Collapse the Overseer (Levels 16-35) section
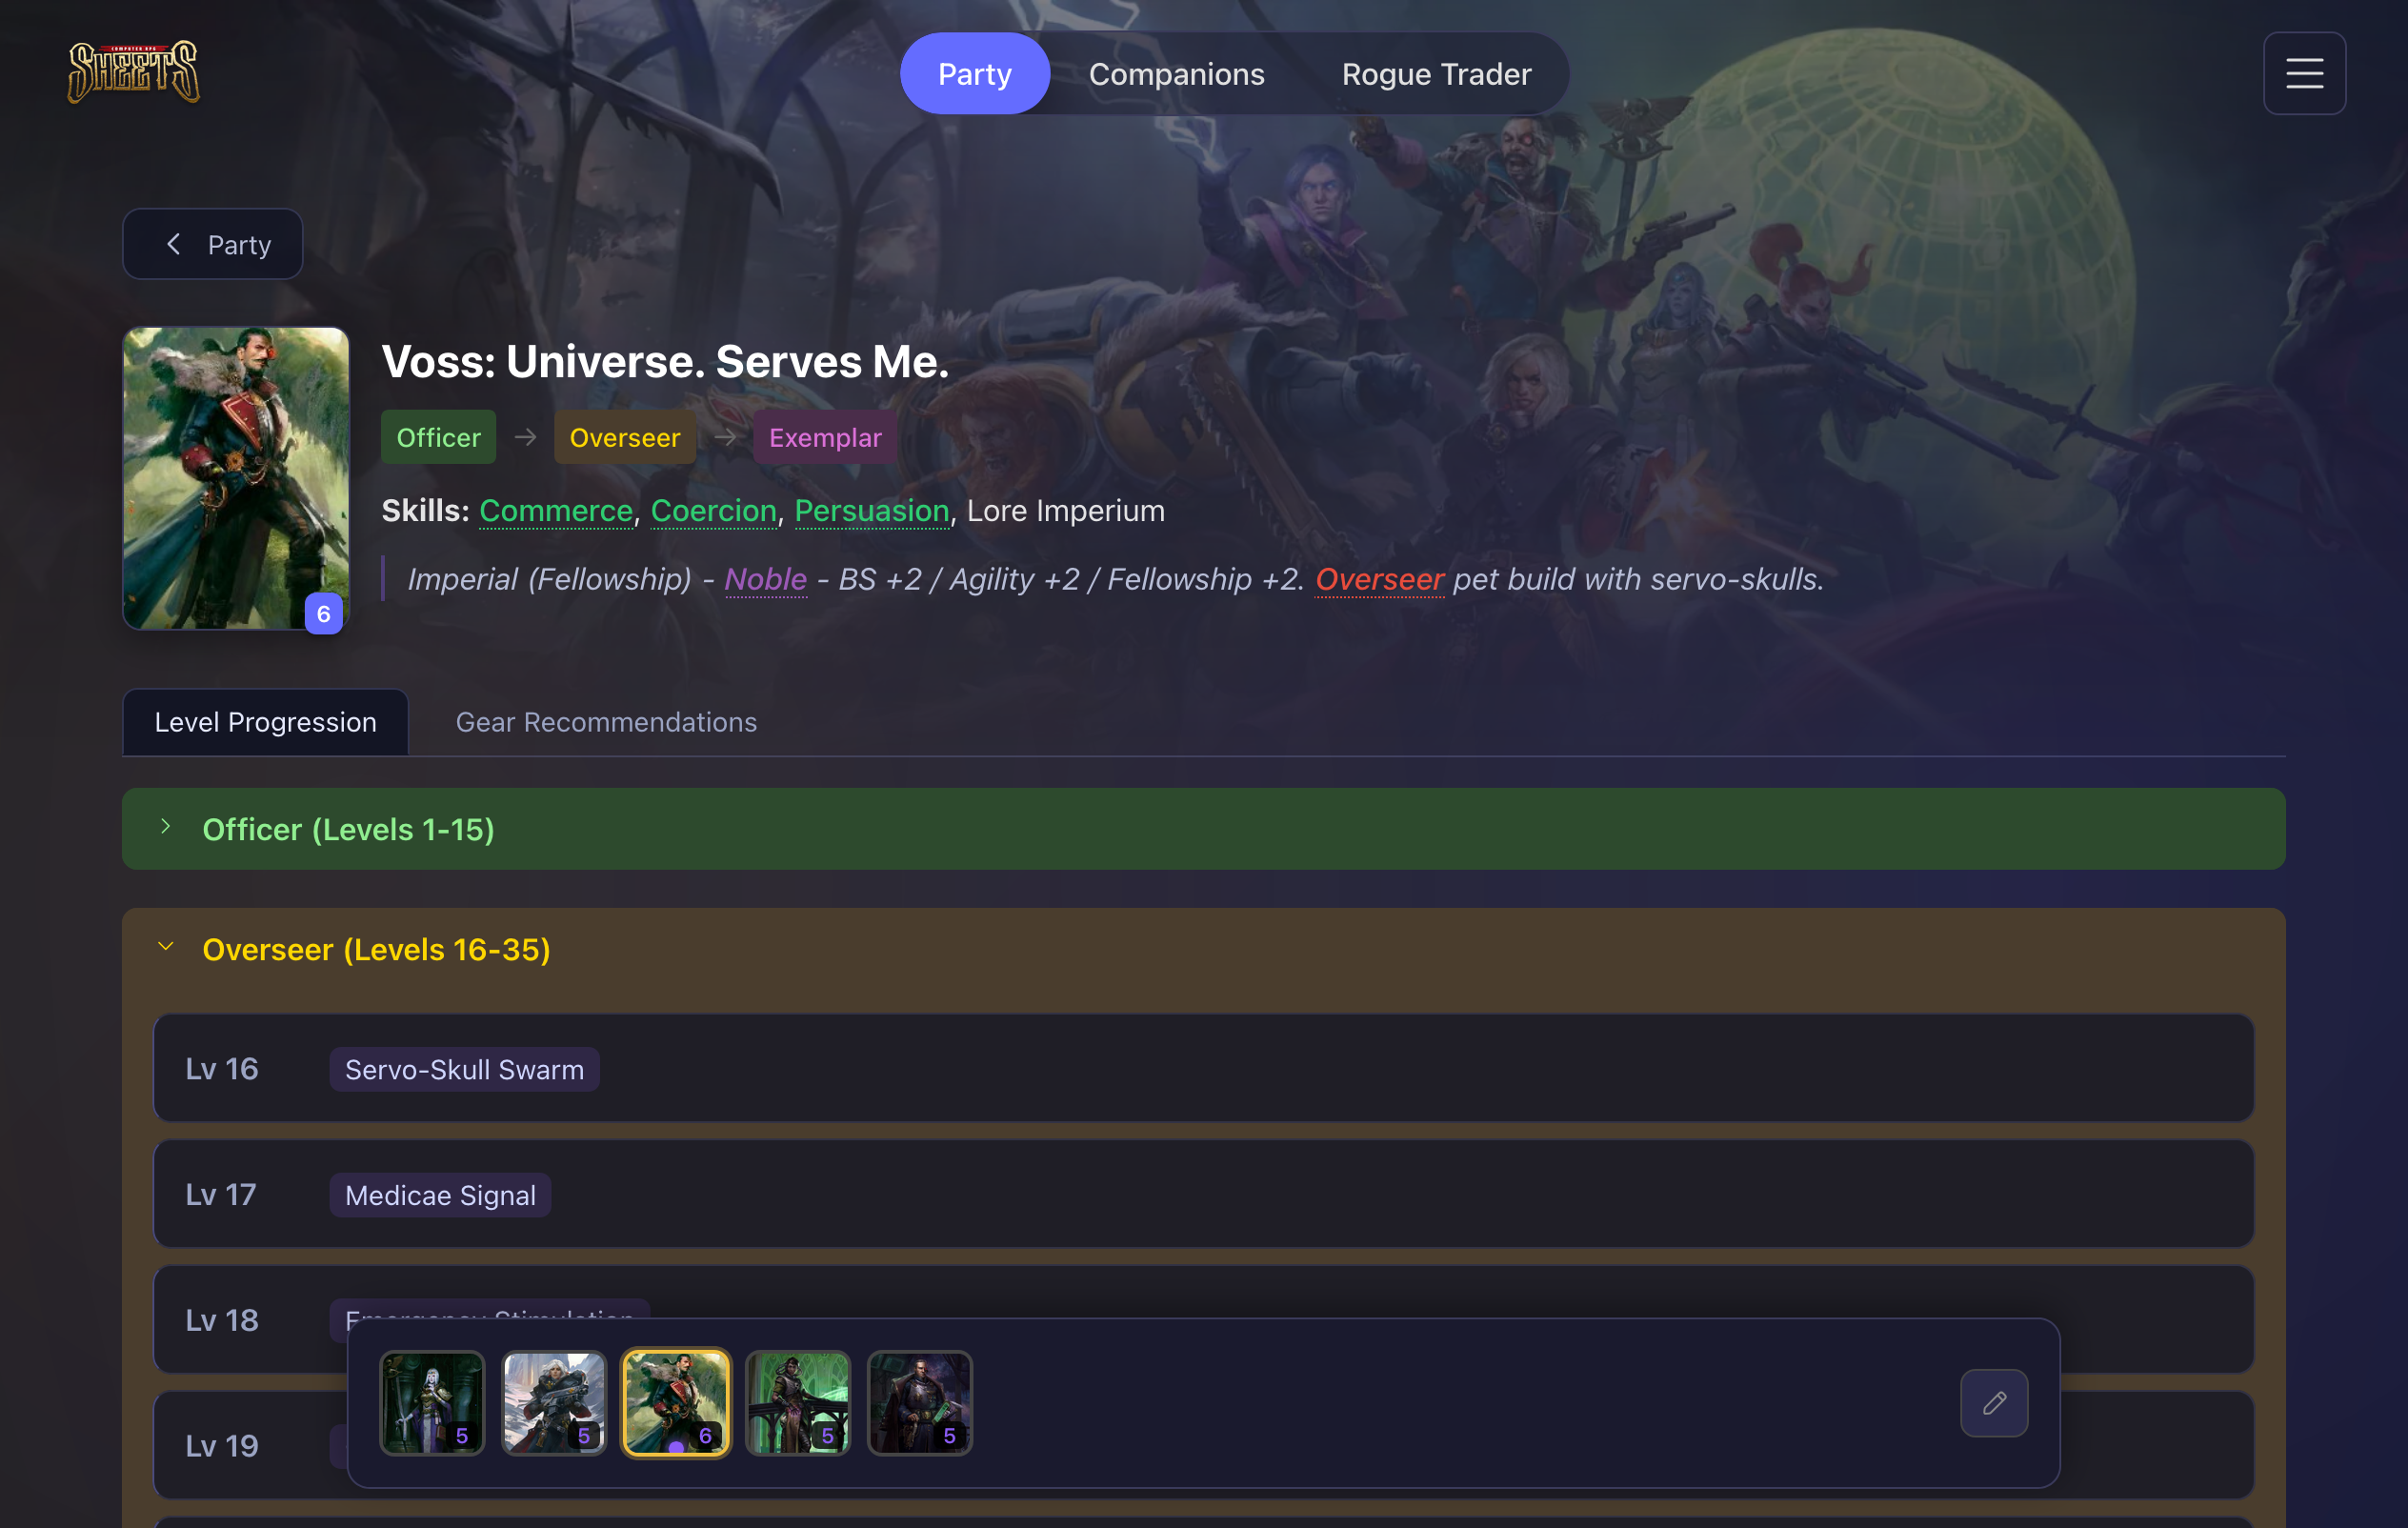The height and width of the screenshot is (1528, 2408). click(x=377, y=949)
